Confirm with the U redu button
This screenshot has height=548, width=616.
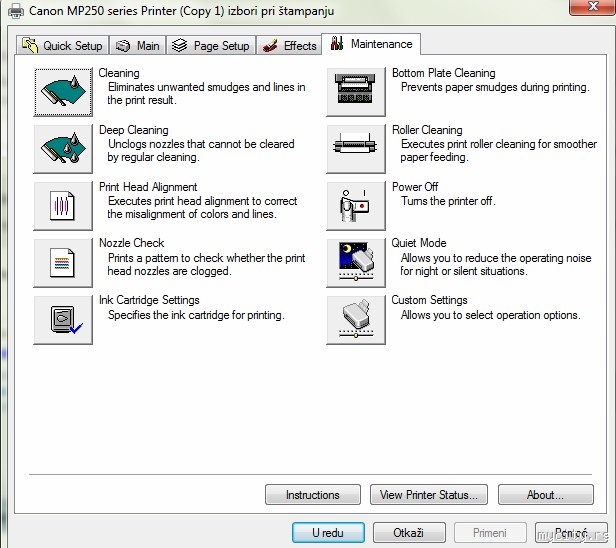click(x=328, y=533)
